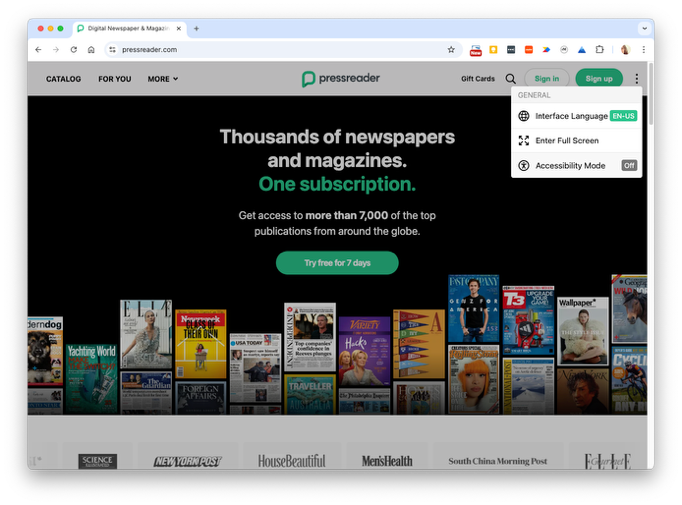Go forward with the browser forward arrow
The image size is (682, 505).
point(56,50)
